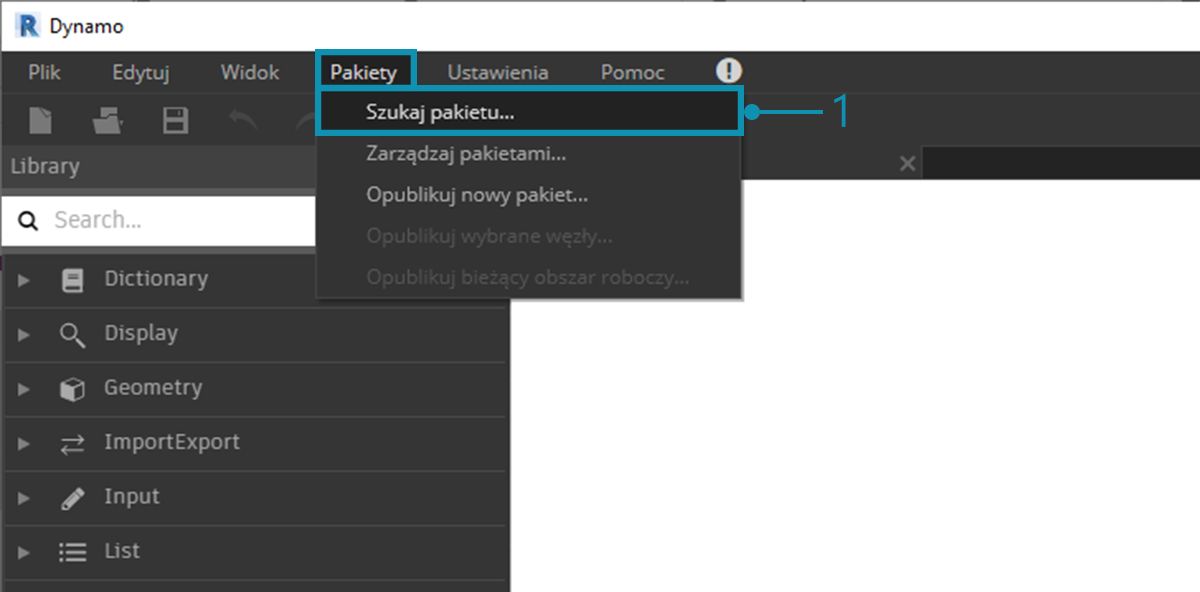The width and height of the screenshot is (1200, 592).
Task: Choose Zarządzaj pakietami... menu entry
Action: pyautogui.click(x=529, y=154)
